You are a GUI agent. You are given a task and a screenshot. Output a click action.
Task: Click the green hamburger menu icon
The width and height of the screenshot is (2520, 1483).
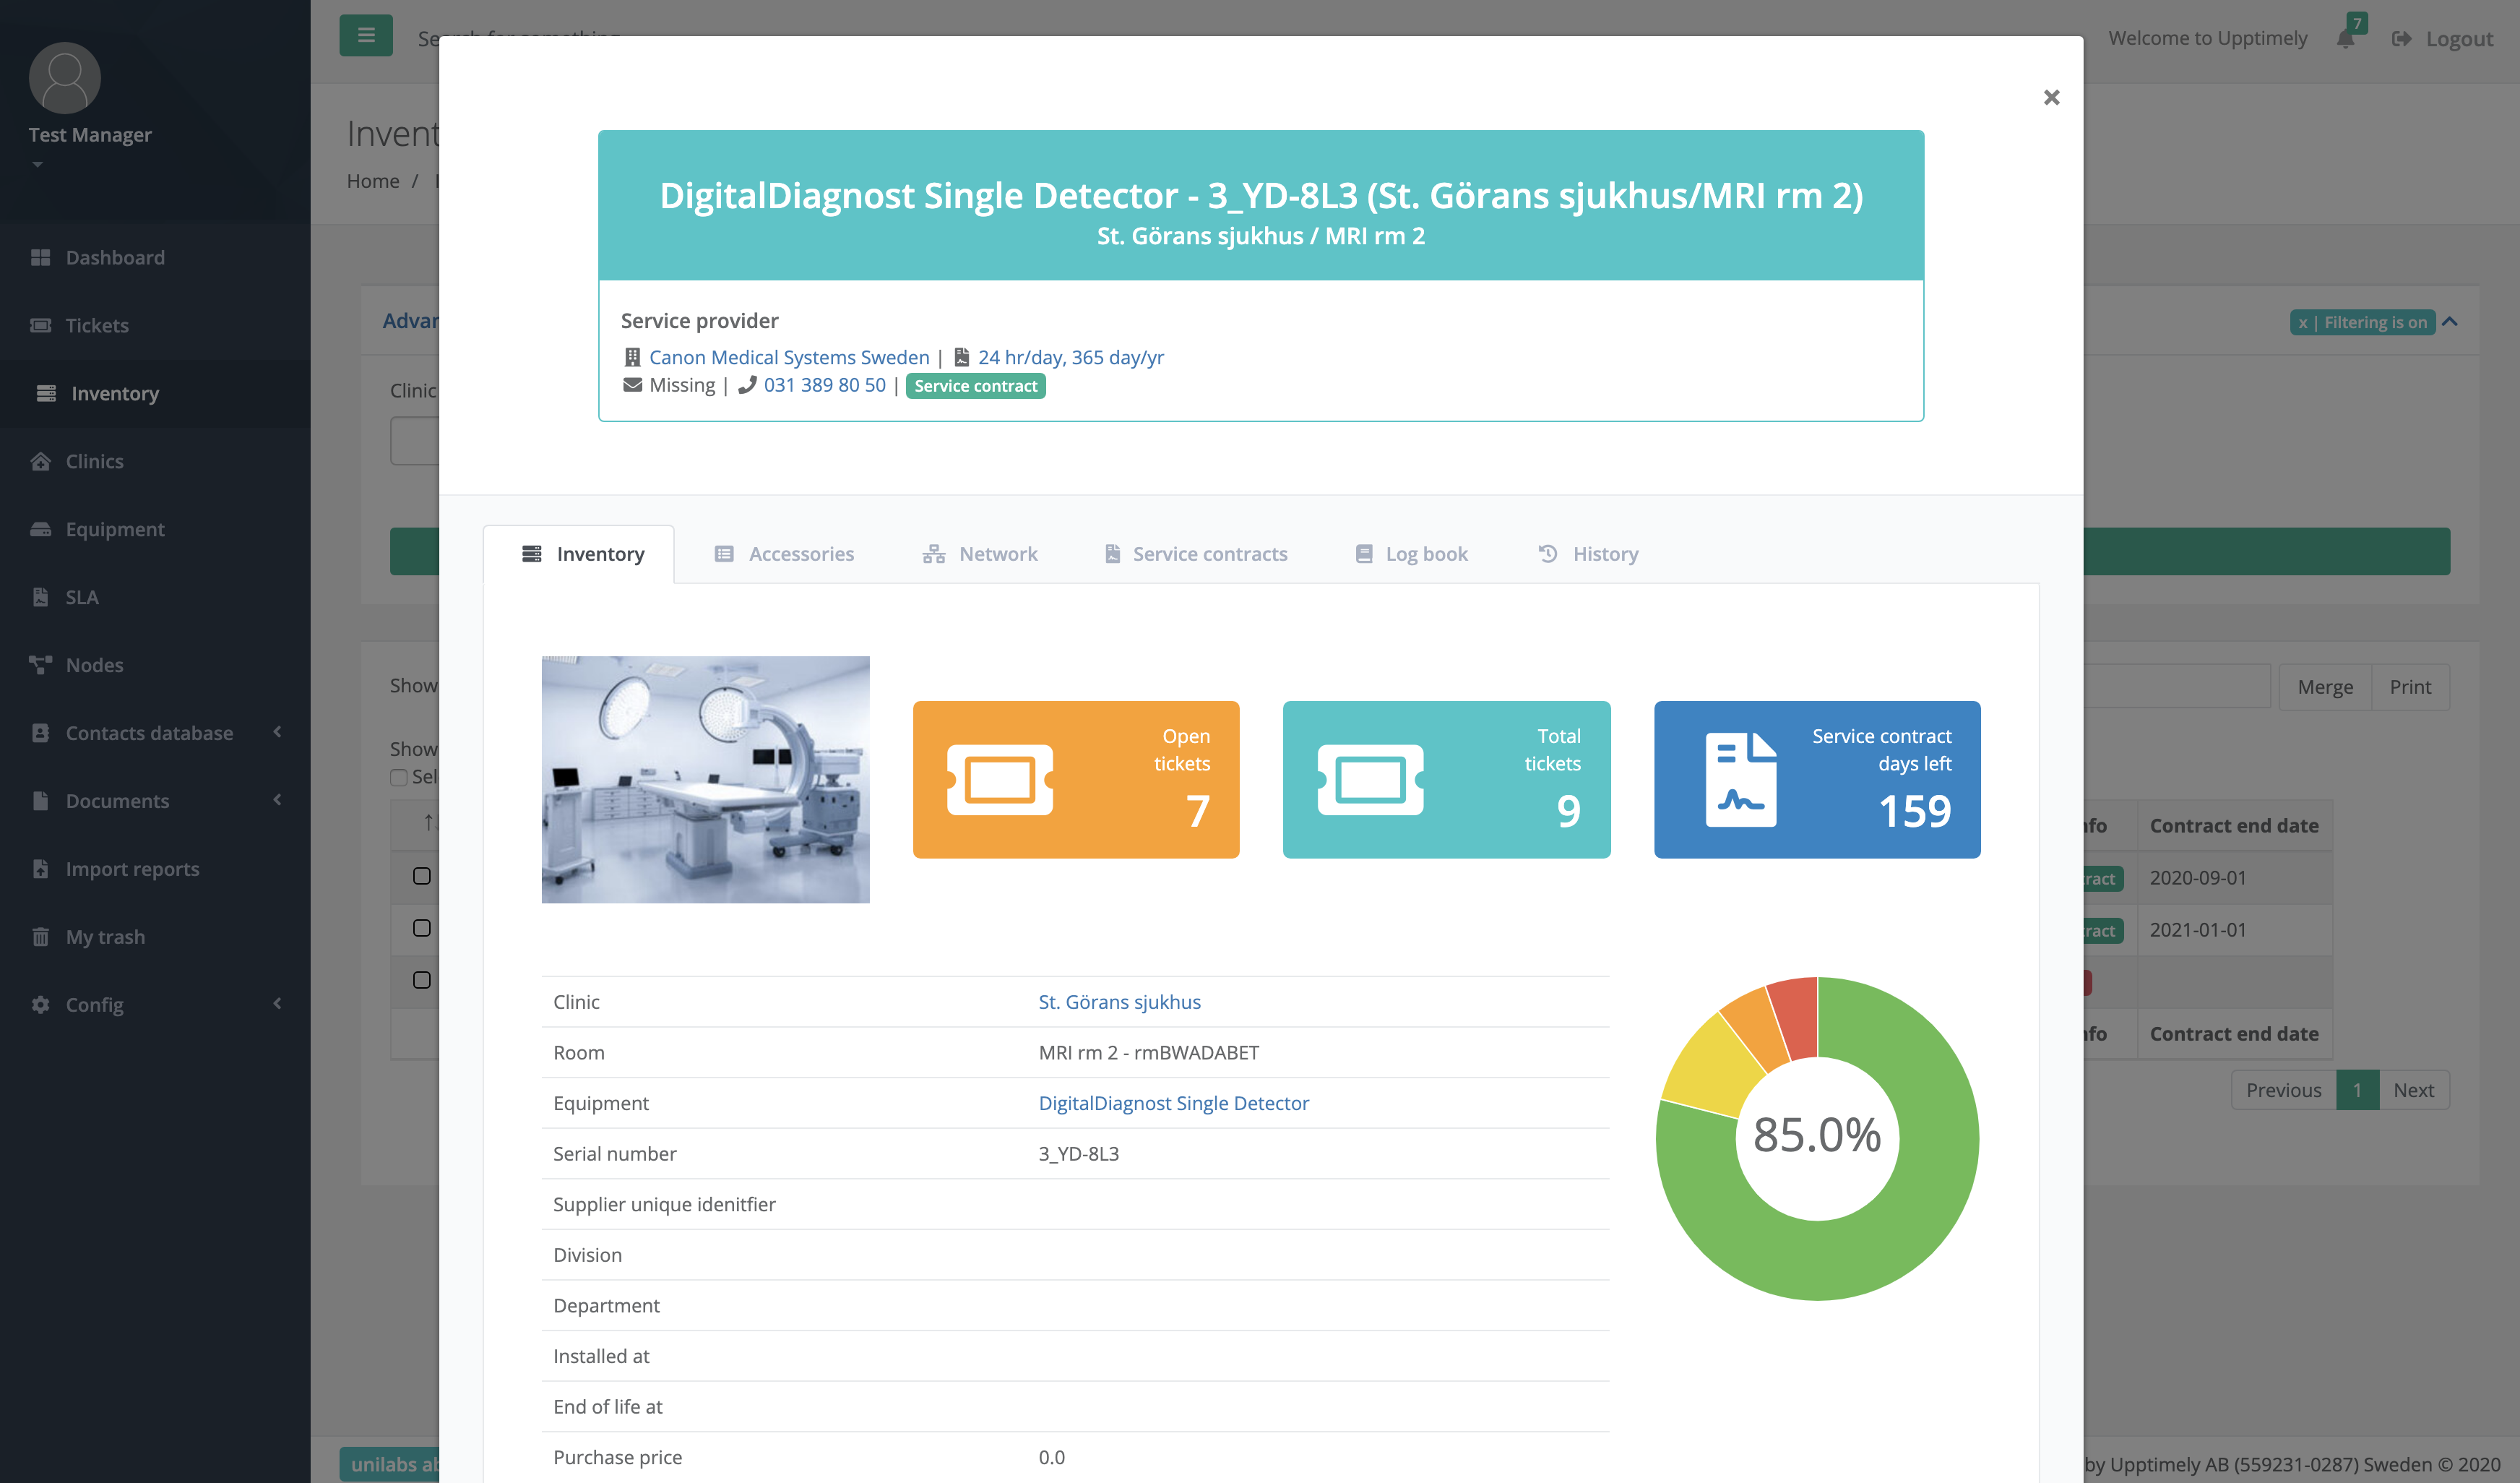366,35
